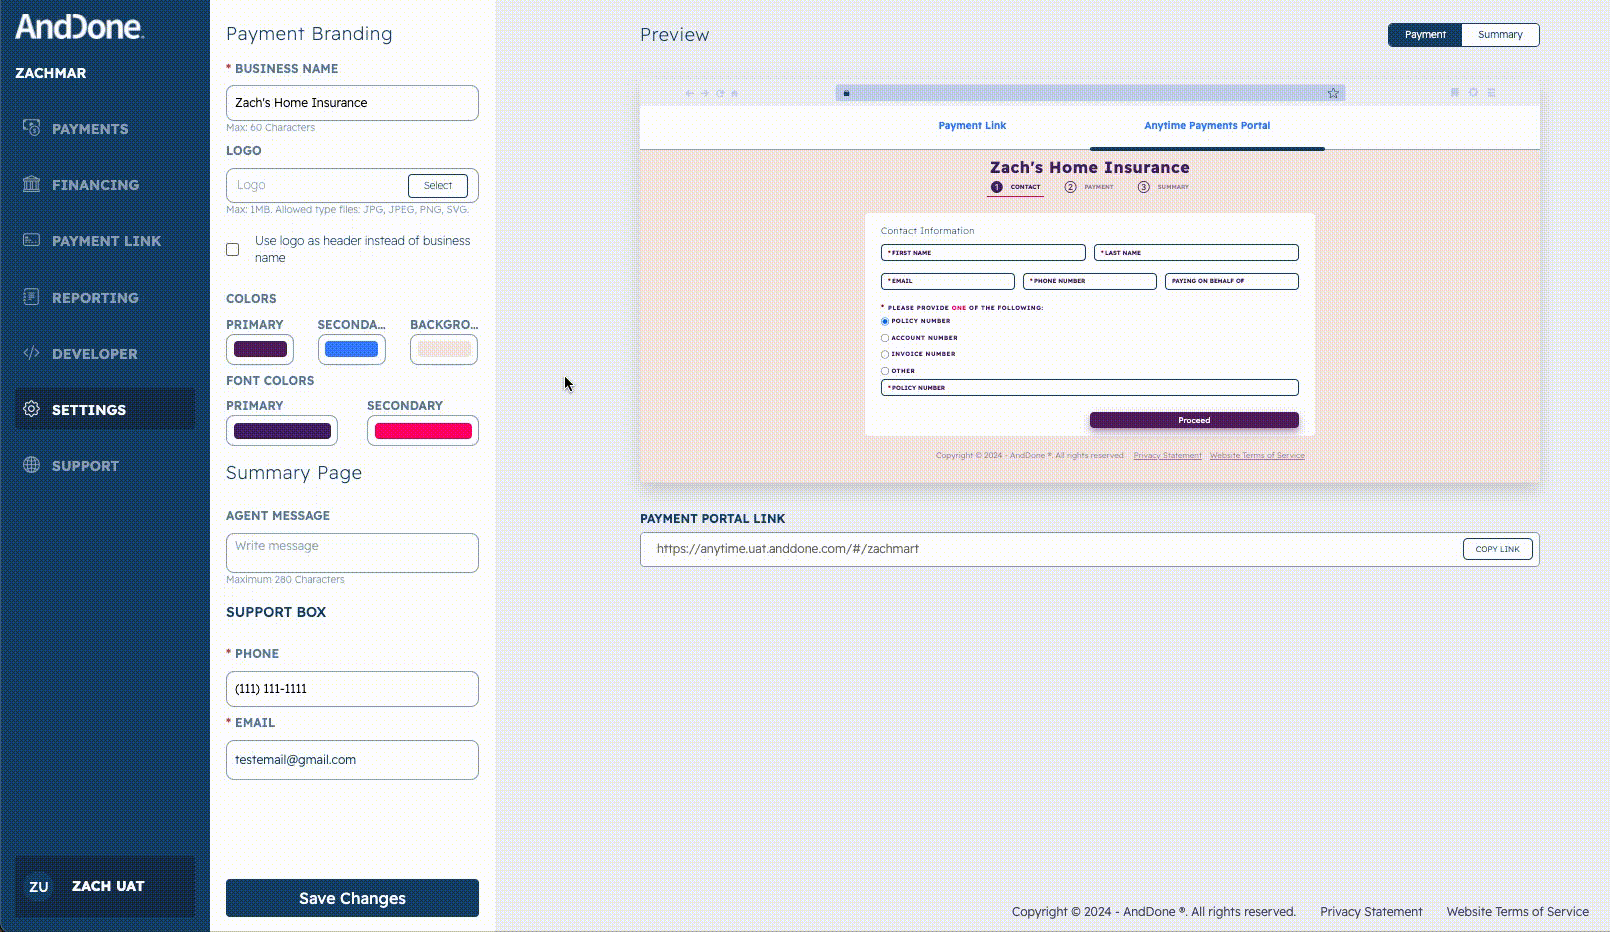This screenshot has height=932, width=1610.
Task: Select the Settings gear icon
Action: 32,409
